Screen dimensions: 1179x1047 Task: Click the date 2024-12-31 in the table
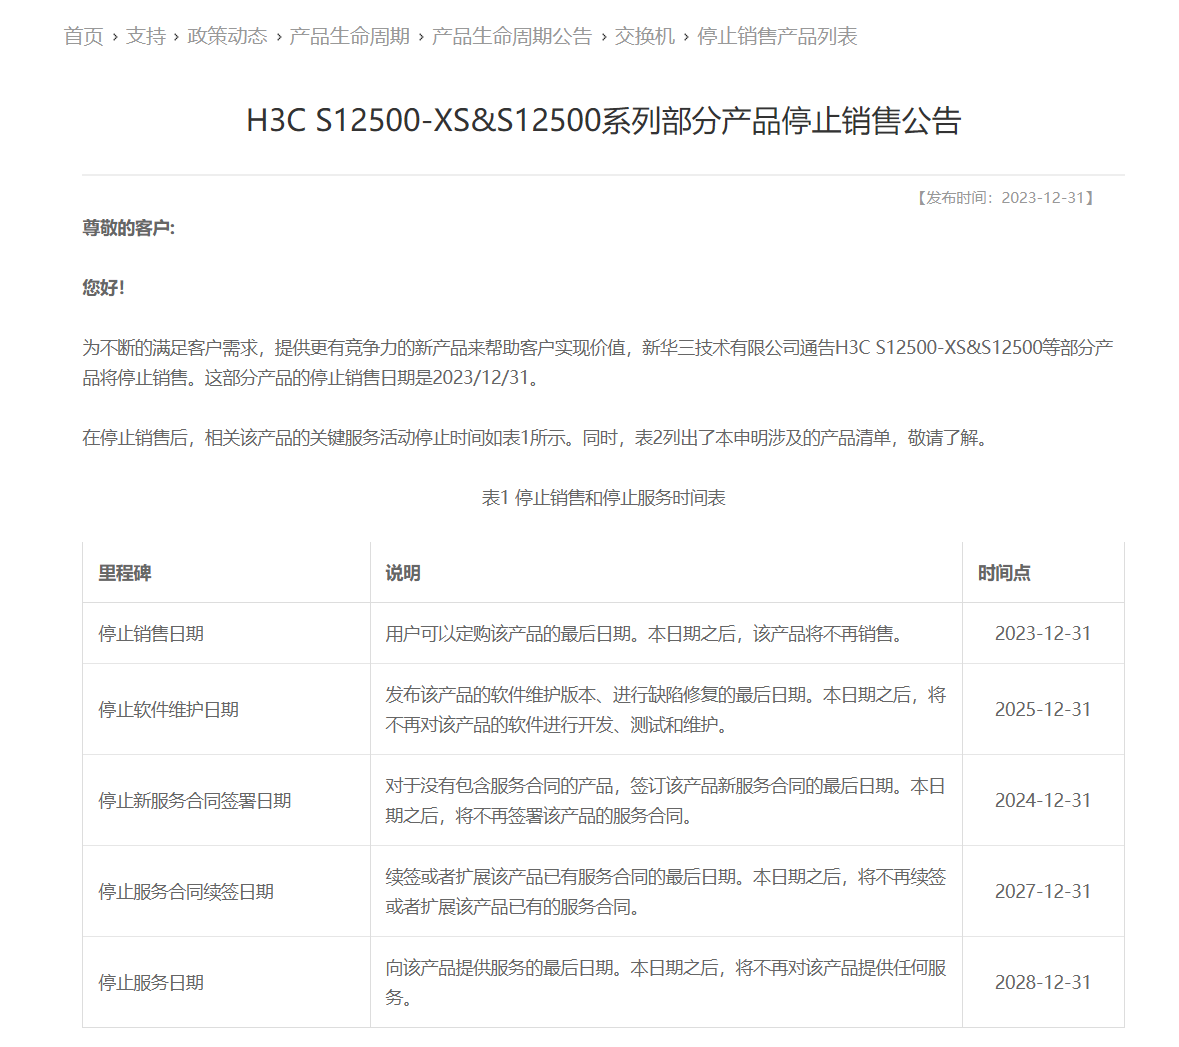[x=1043, y=800]
